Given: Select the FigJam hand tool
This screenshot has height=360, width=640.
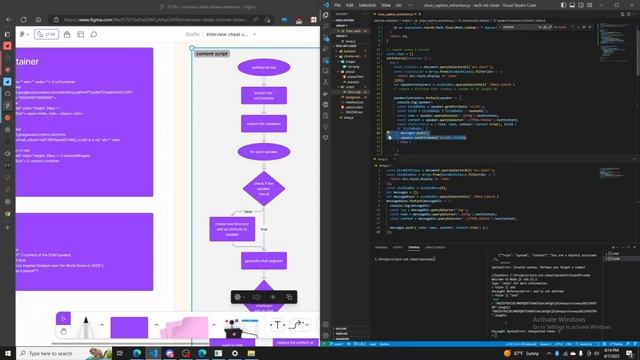Looking at the screenshot, I should pyautogui.click(x=63, y=331).
